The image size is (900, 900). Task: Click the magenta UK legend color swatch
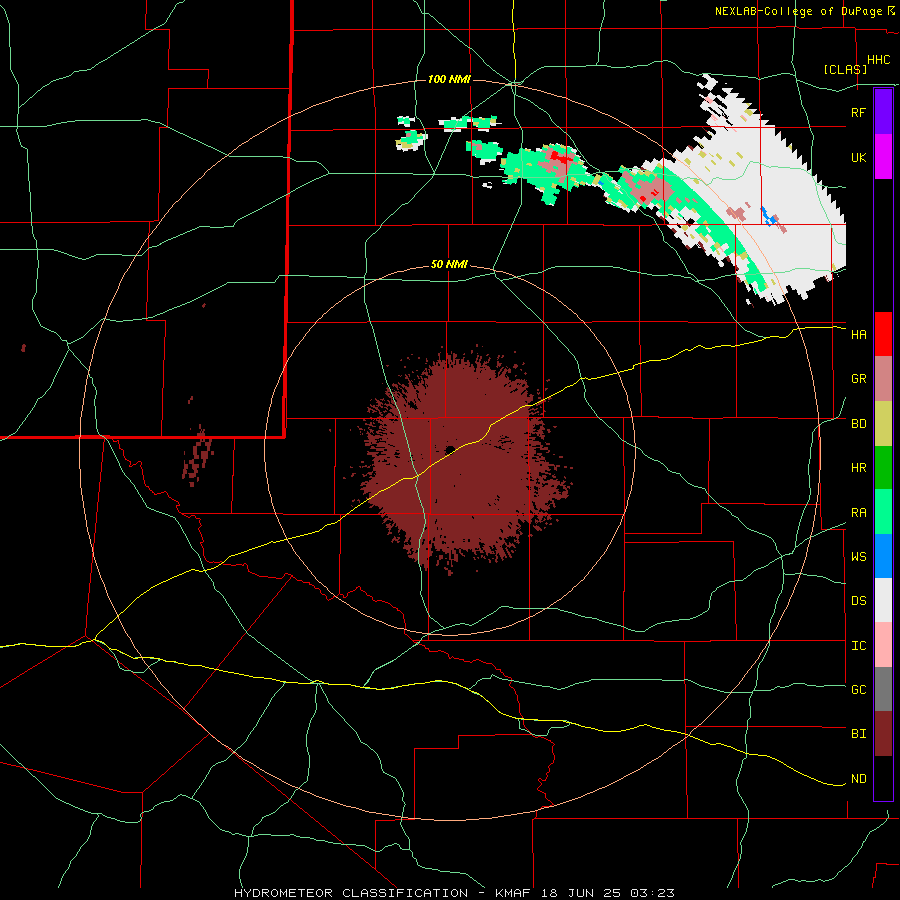(x=883, y=156)
